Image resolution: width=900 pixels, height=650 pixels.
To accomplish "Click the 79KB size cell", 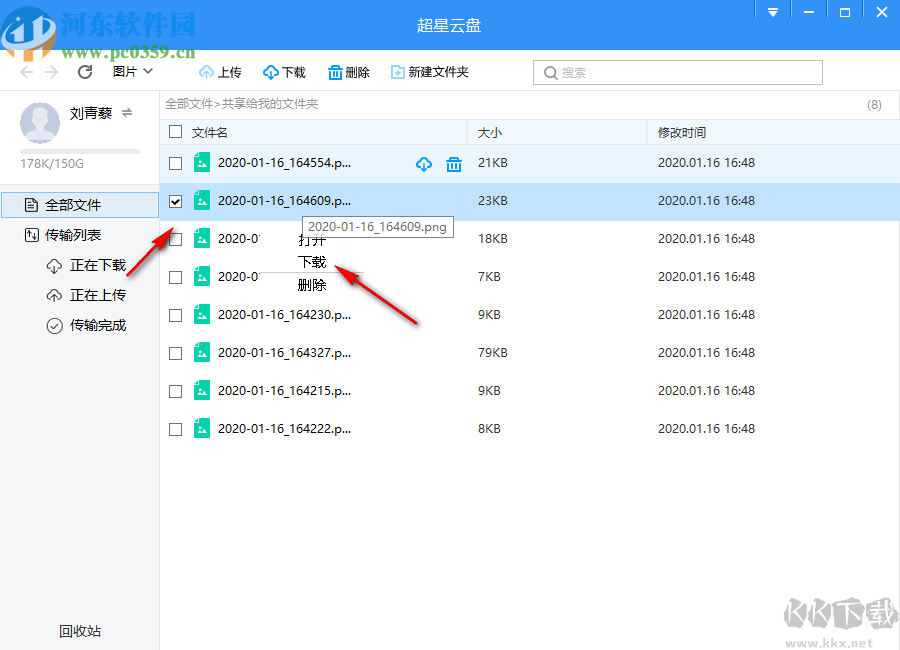I will point(492,353).
